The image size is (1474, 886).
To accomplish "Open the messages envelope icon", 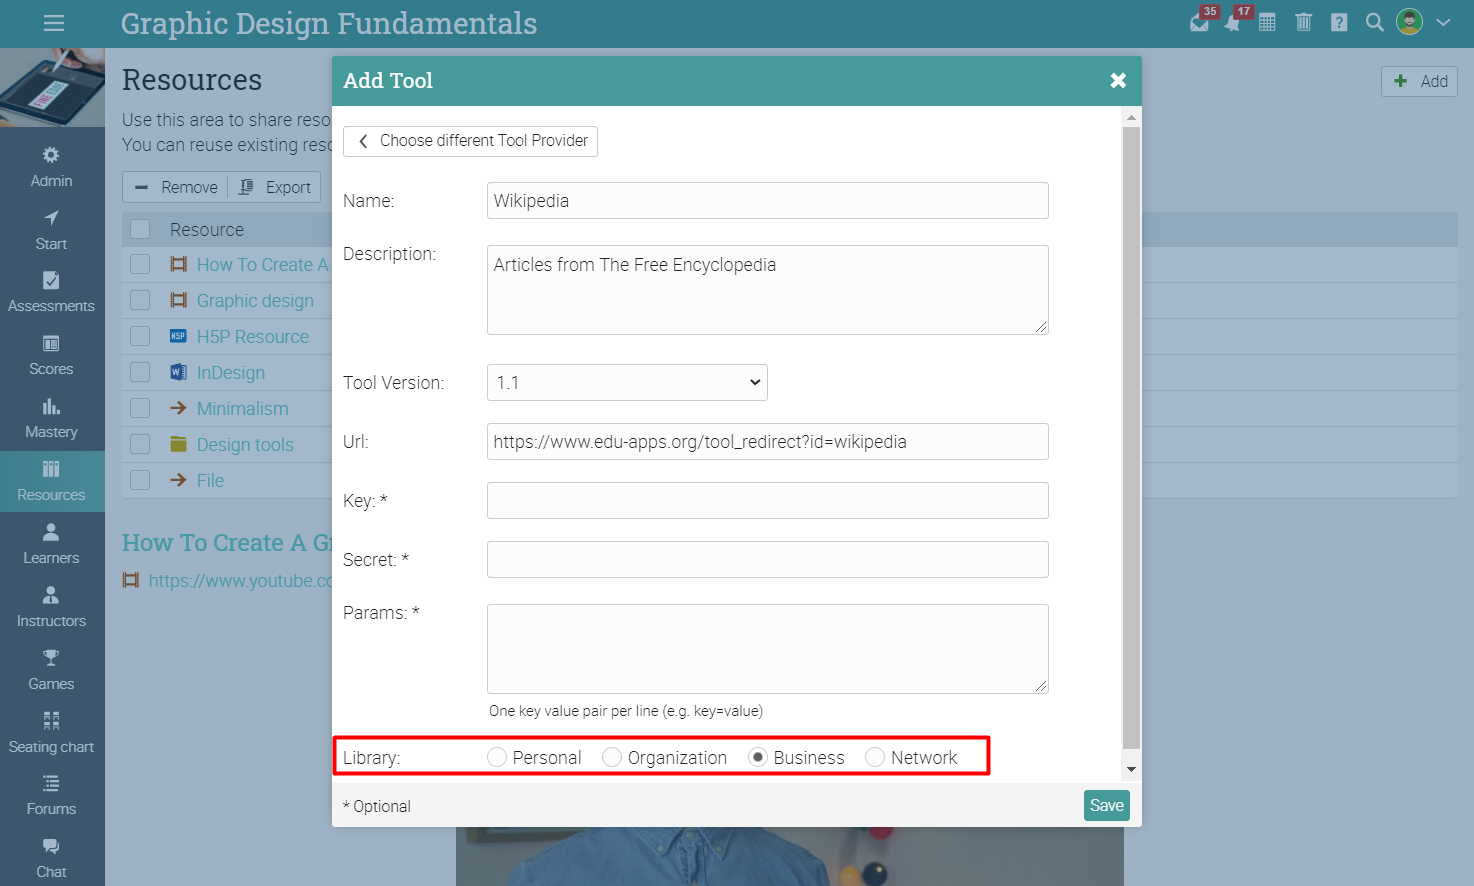I will pyautogui.click(x=1200, y=22).
